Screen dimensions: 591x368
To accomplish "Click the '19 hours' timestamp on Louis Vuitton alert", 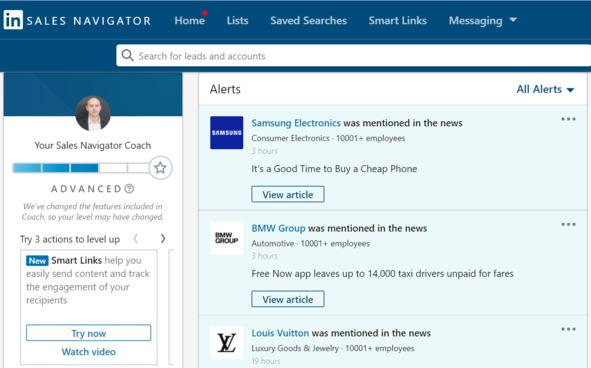I will point(266,361).
